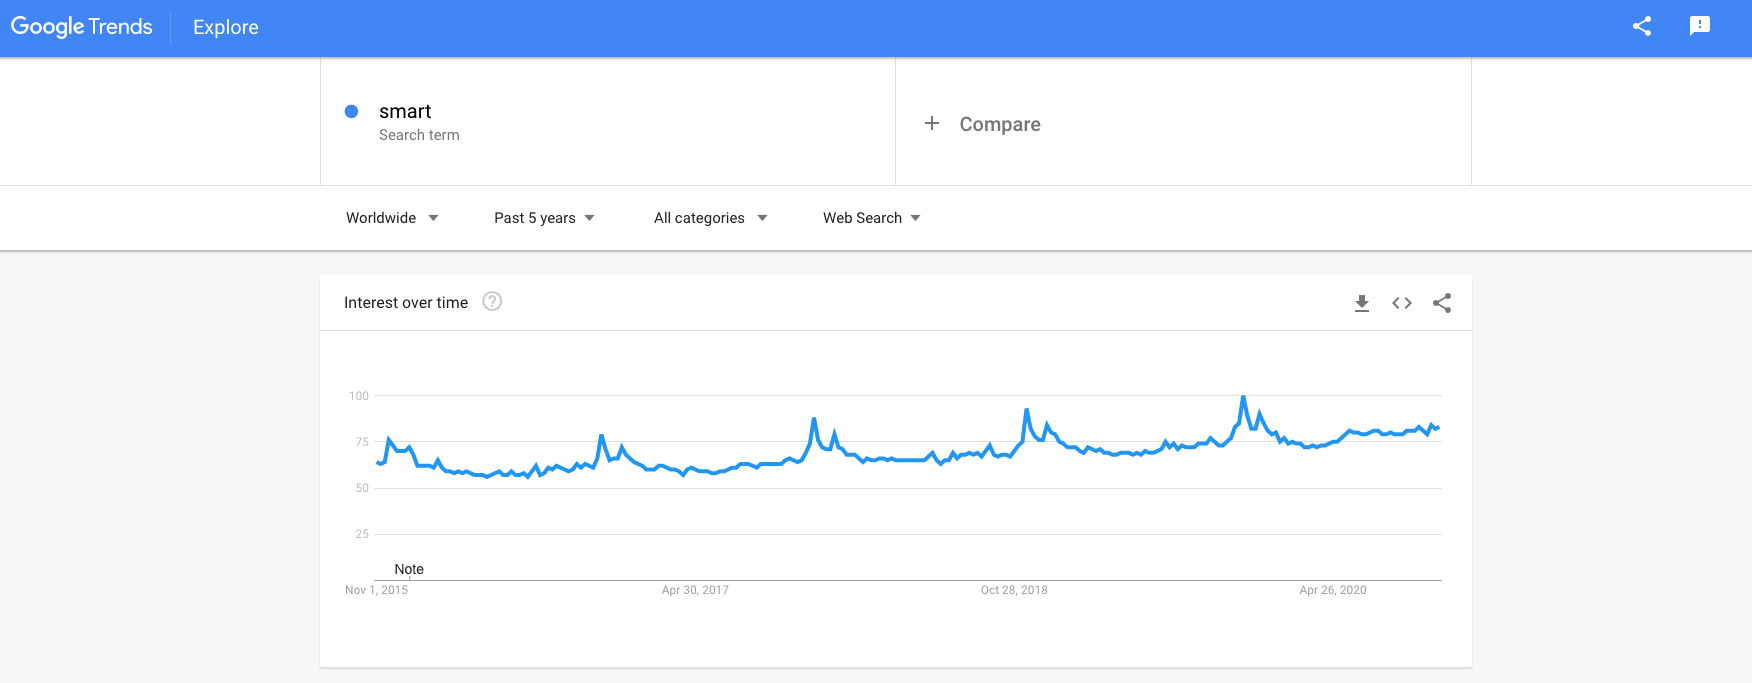Change the Web Search type selector

pos(869,217)
